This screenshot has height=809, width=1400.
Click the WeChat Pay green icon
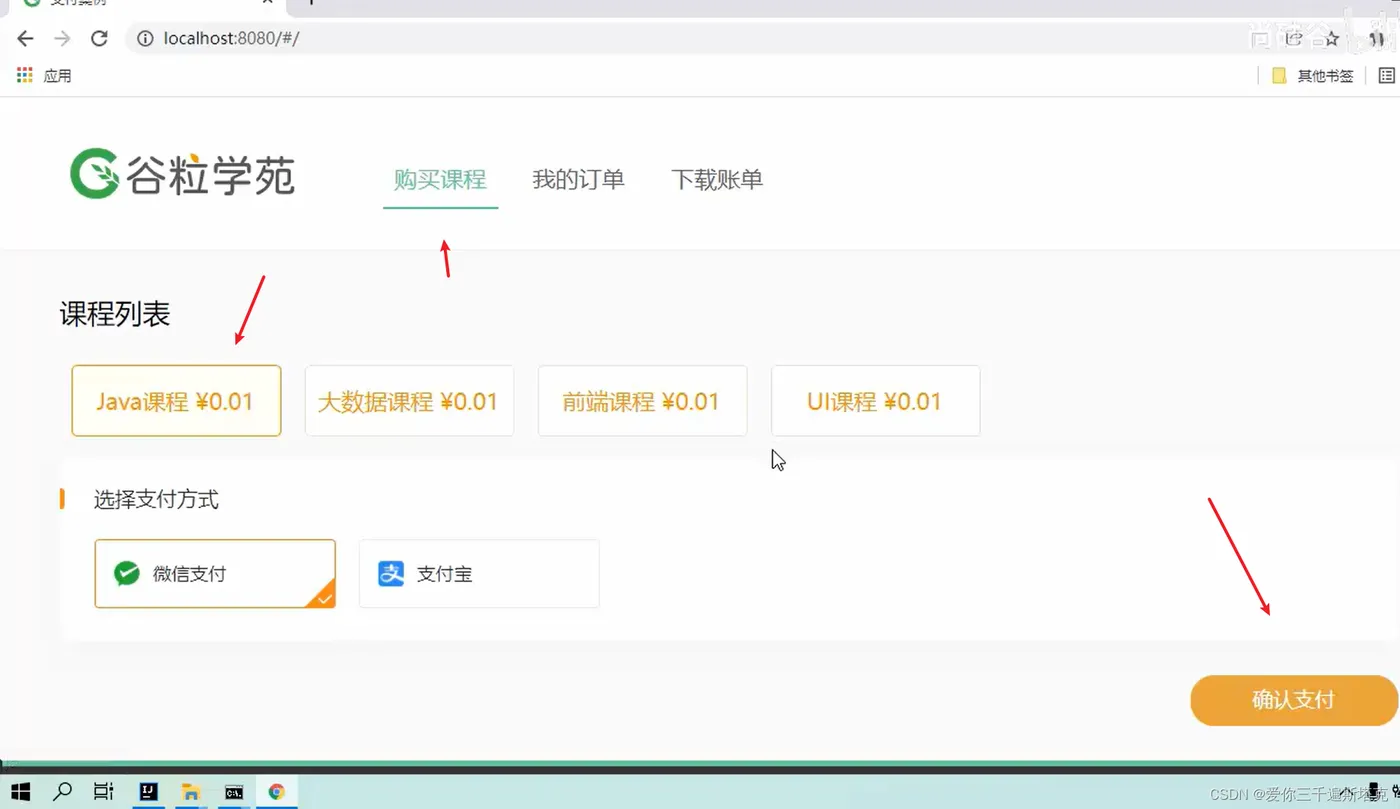pos(127,574)
